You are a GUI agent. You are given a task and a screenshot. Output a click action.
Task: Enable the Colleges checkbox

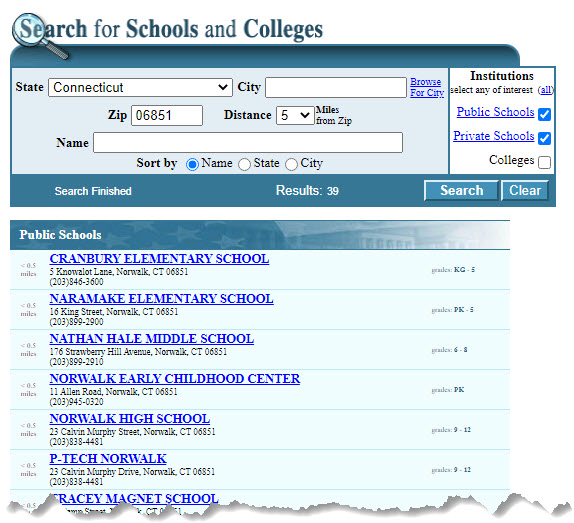544,162
